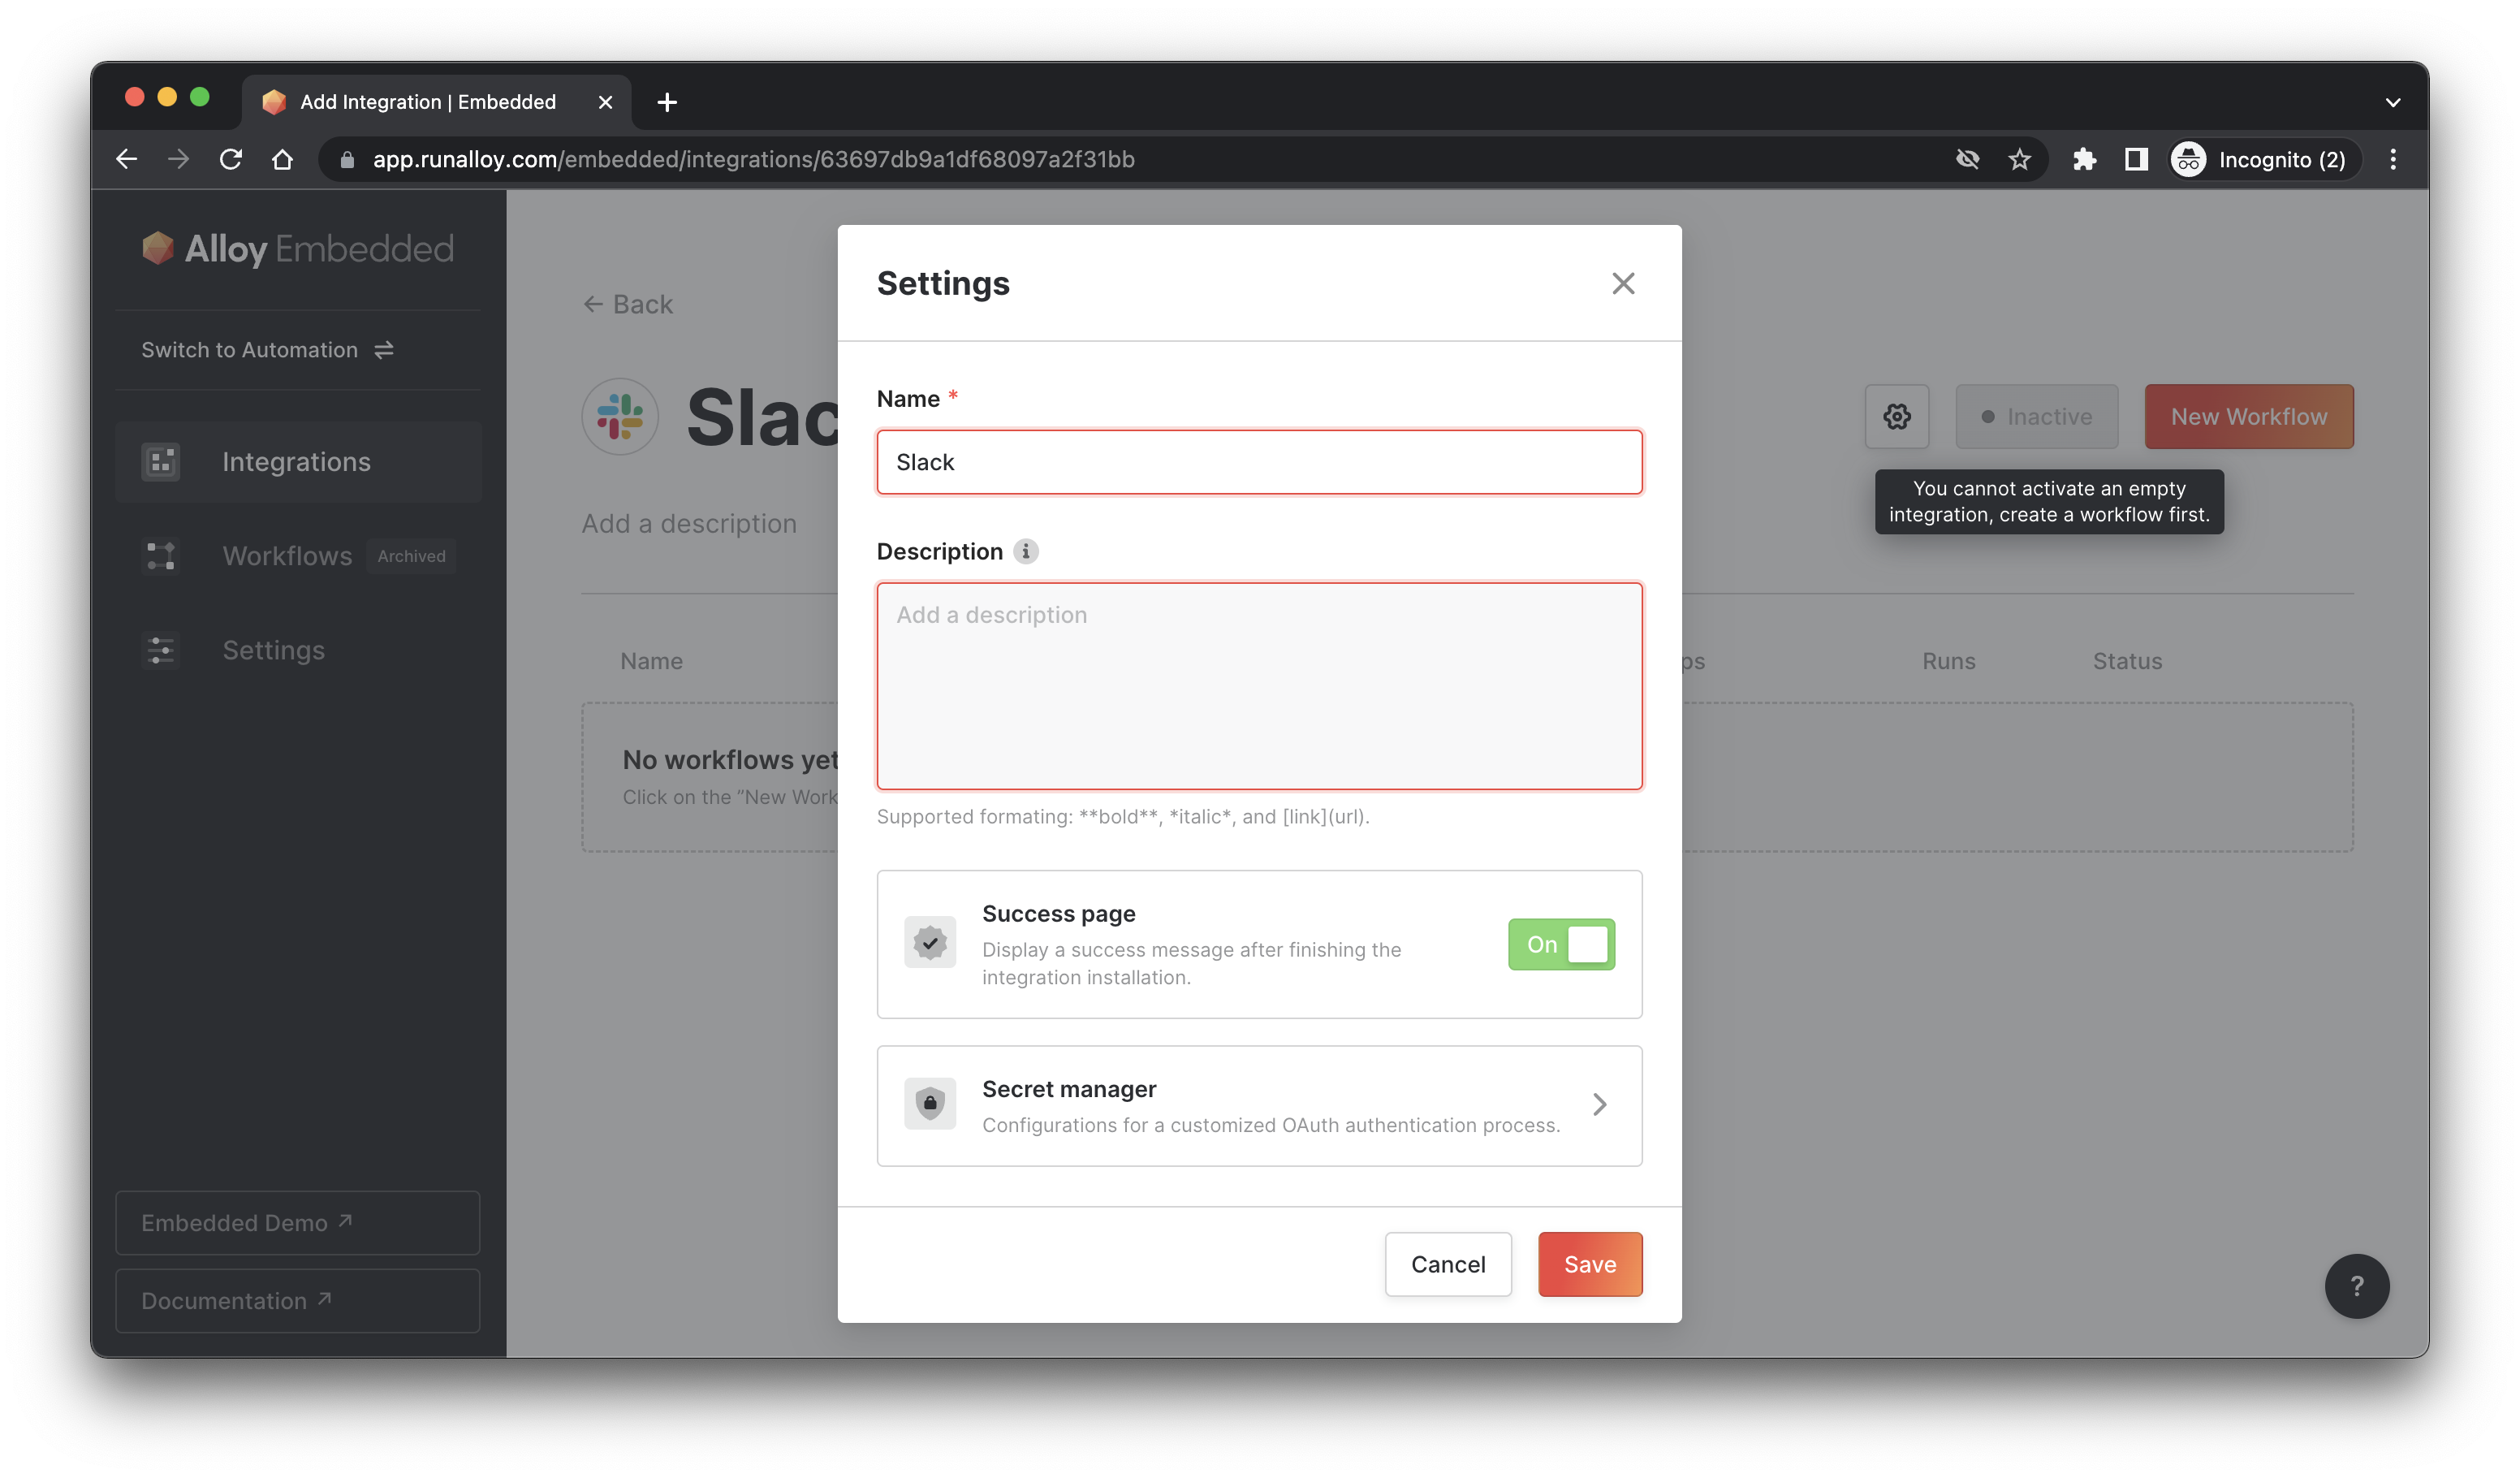
Task: Click the Inactive status toggle
Action: click(2036, 417)
